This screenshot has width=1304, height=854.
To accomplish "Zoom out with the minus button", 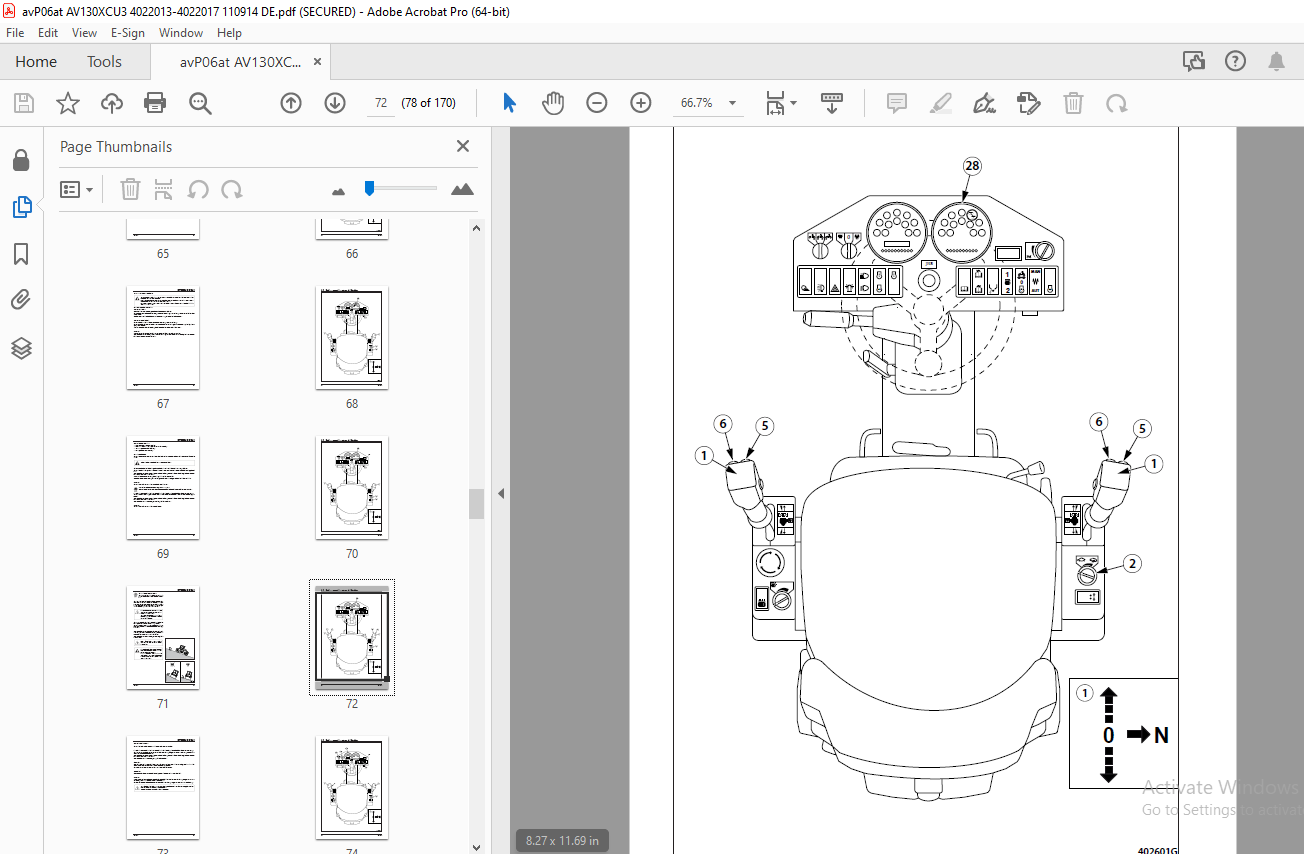I will (x=597, y=103).
